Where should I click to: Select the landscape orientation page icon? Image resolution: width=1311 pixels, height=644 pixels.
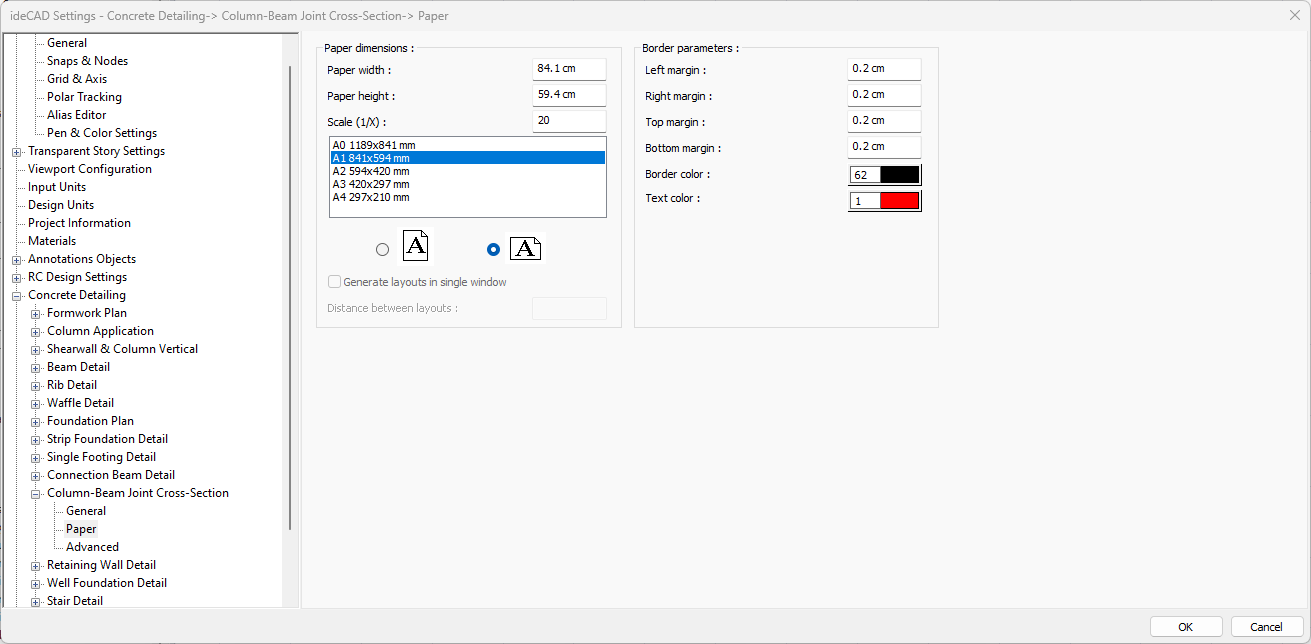[525, 249]
